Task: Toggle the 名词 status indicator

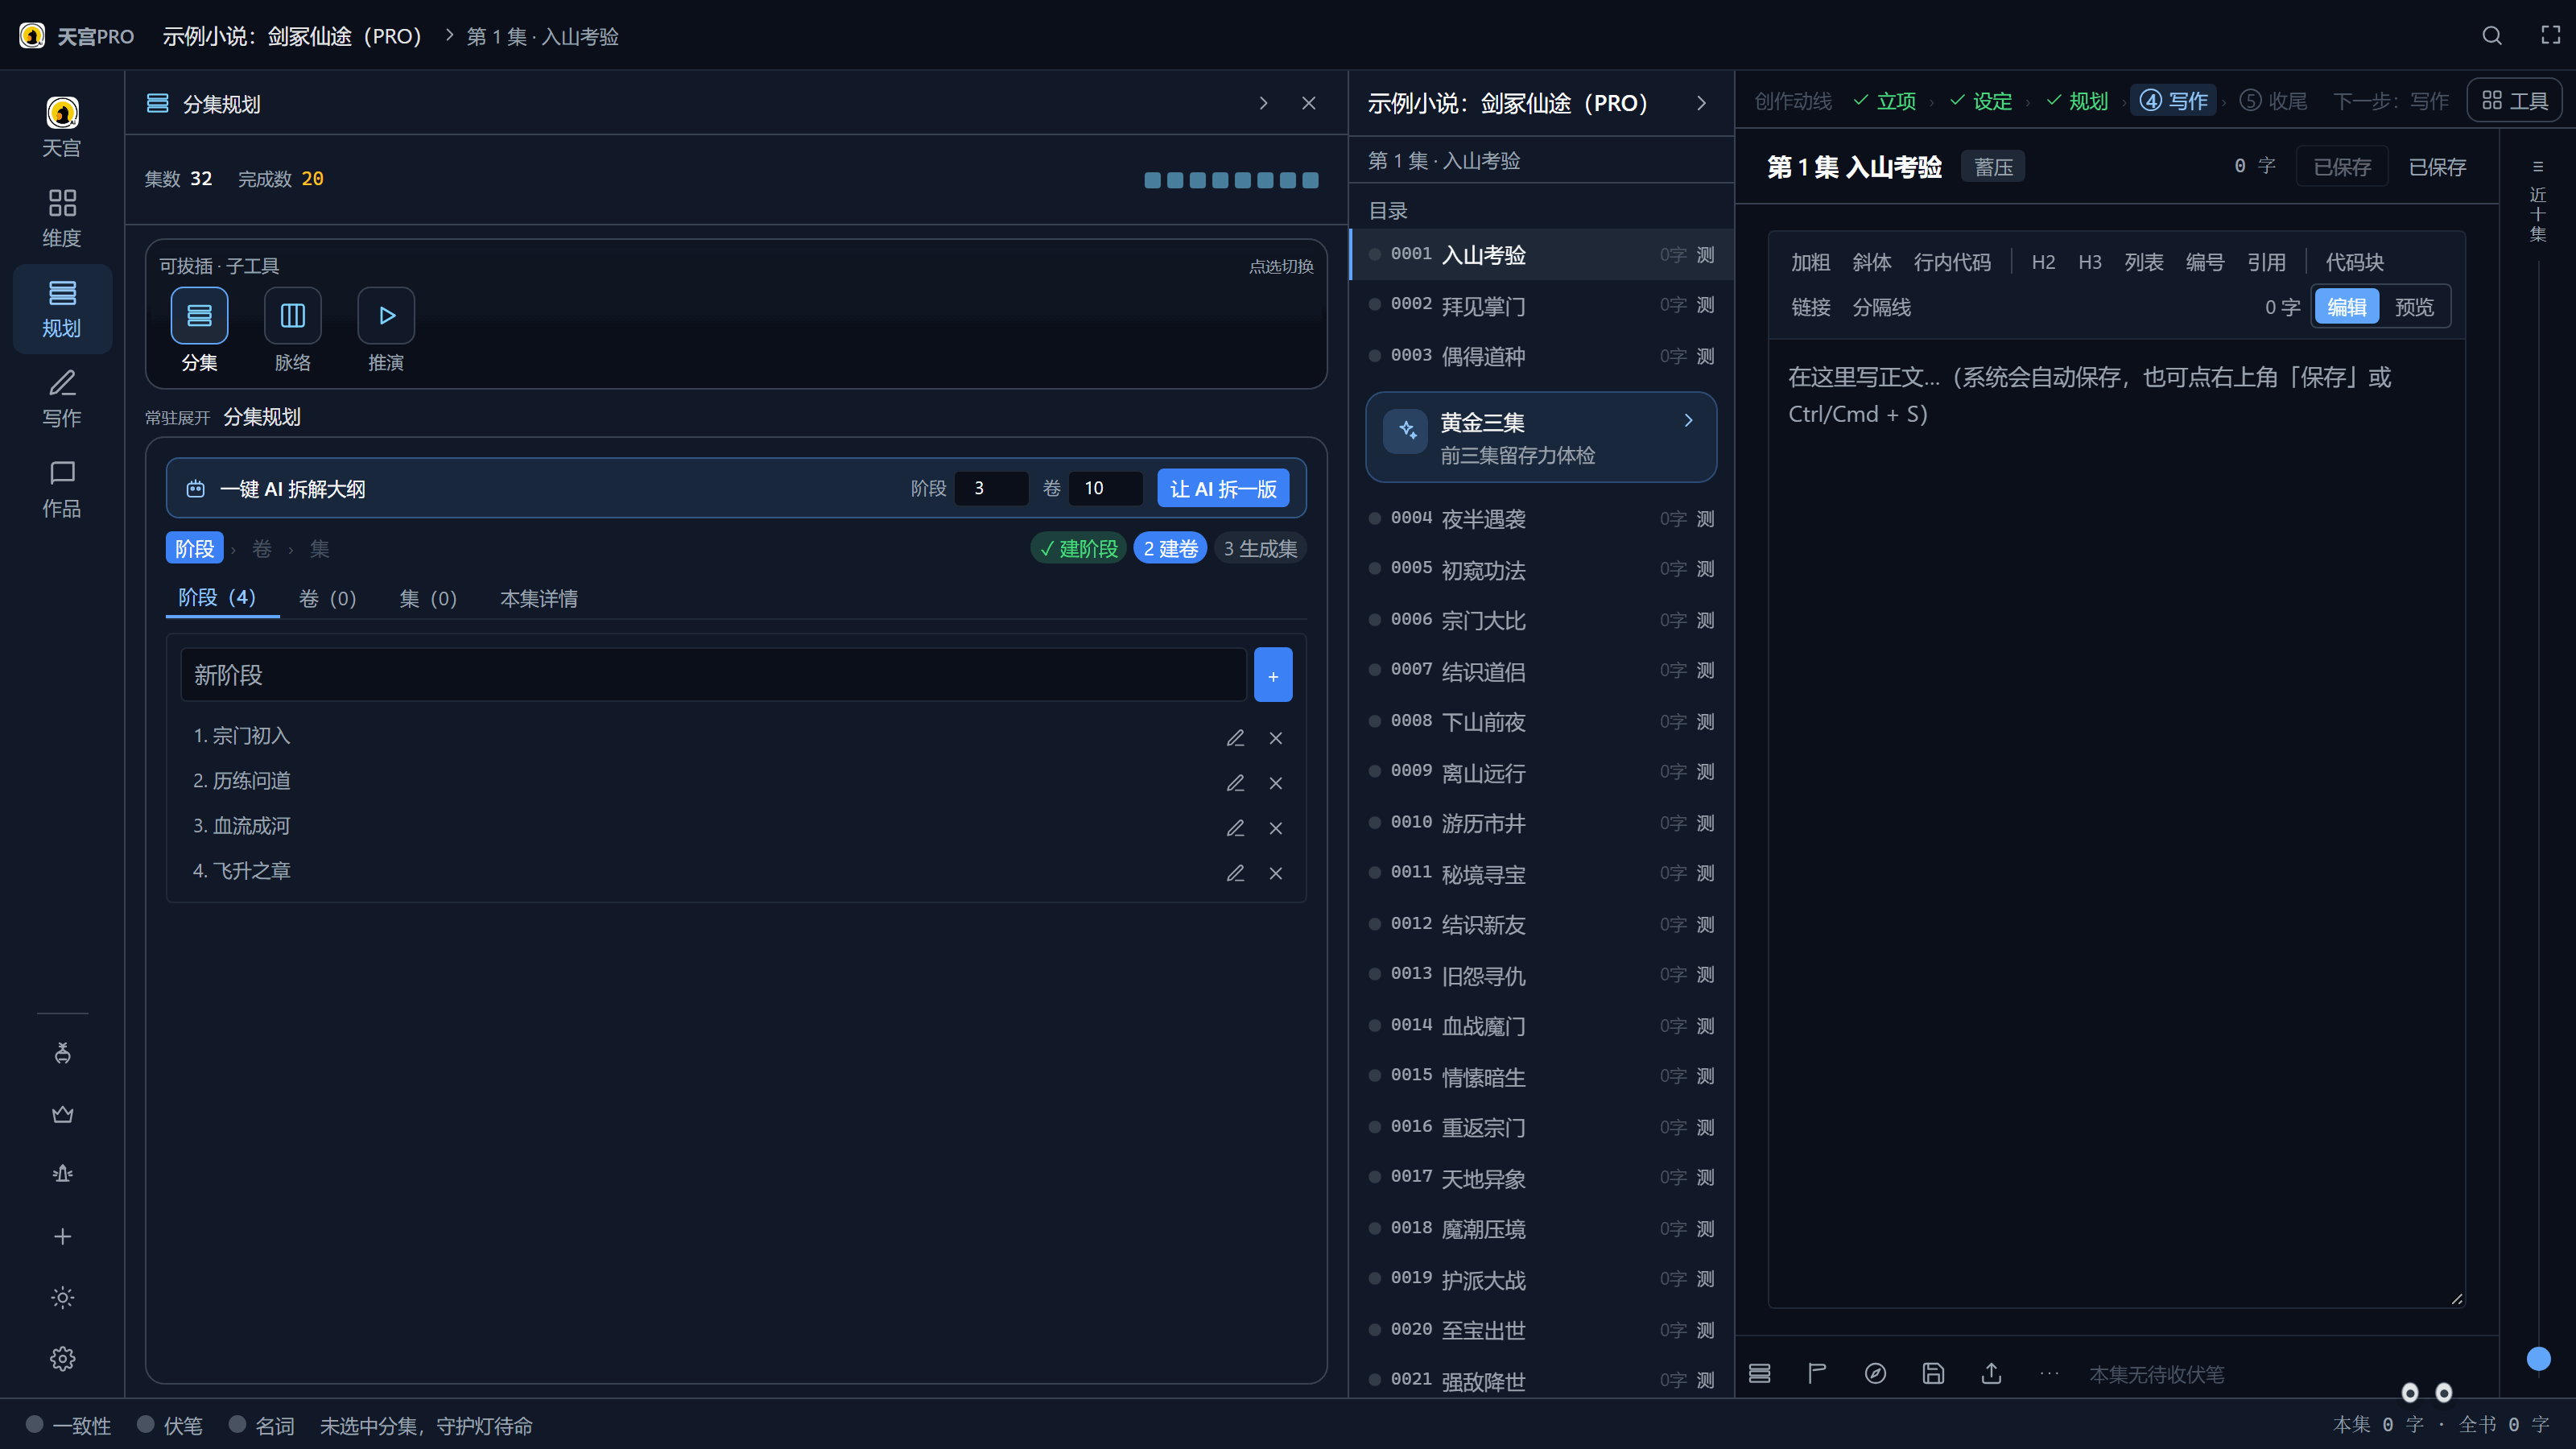Action: (x=261, y=1425)
